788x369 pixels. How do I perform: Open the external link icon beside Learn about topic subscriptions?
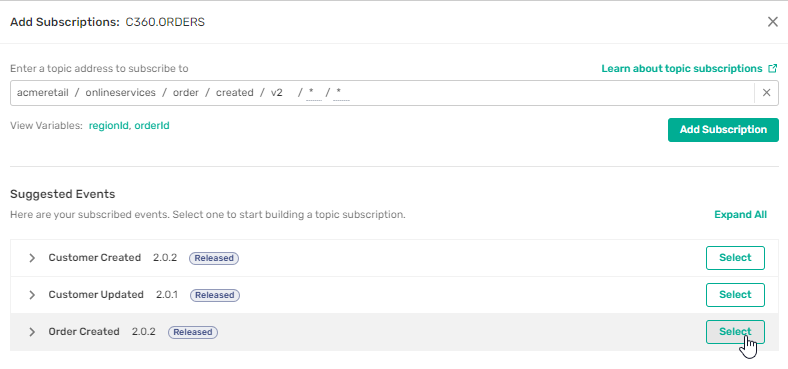[773, 68]
